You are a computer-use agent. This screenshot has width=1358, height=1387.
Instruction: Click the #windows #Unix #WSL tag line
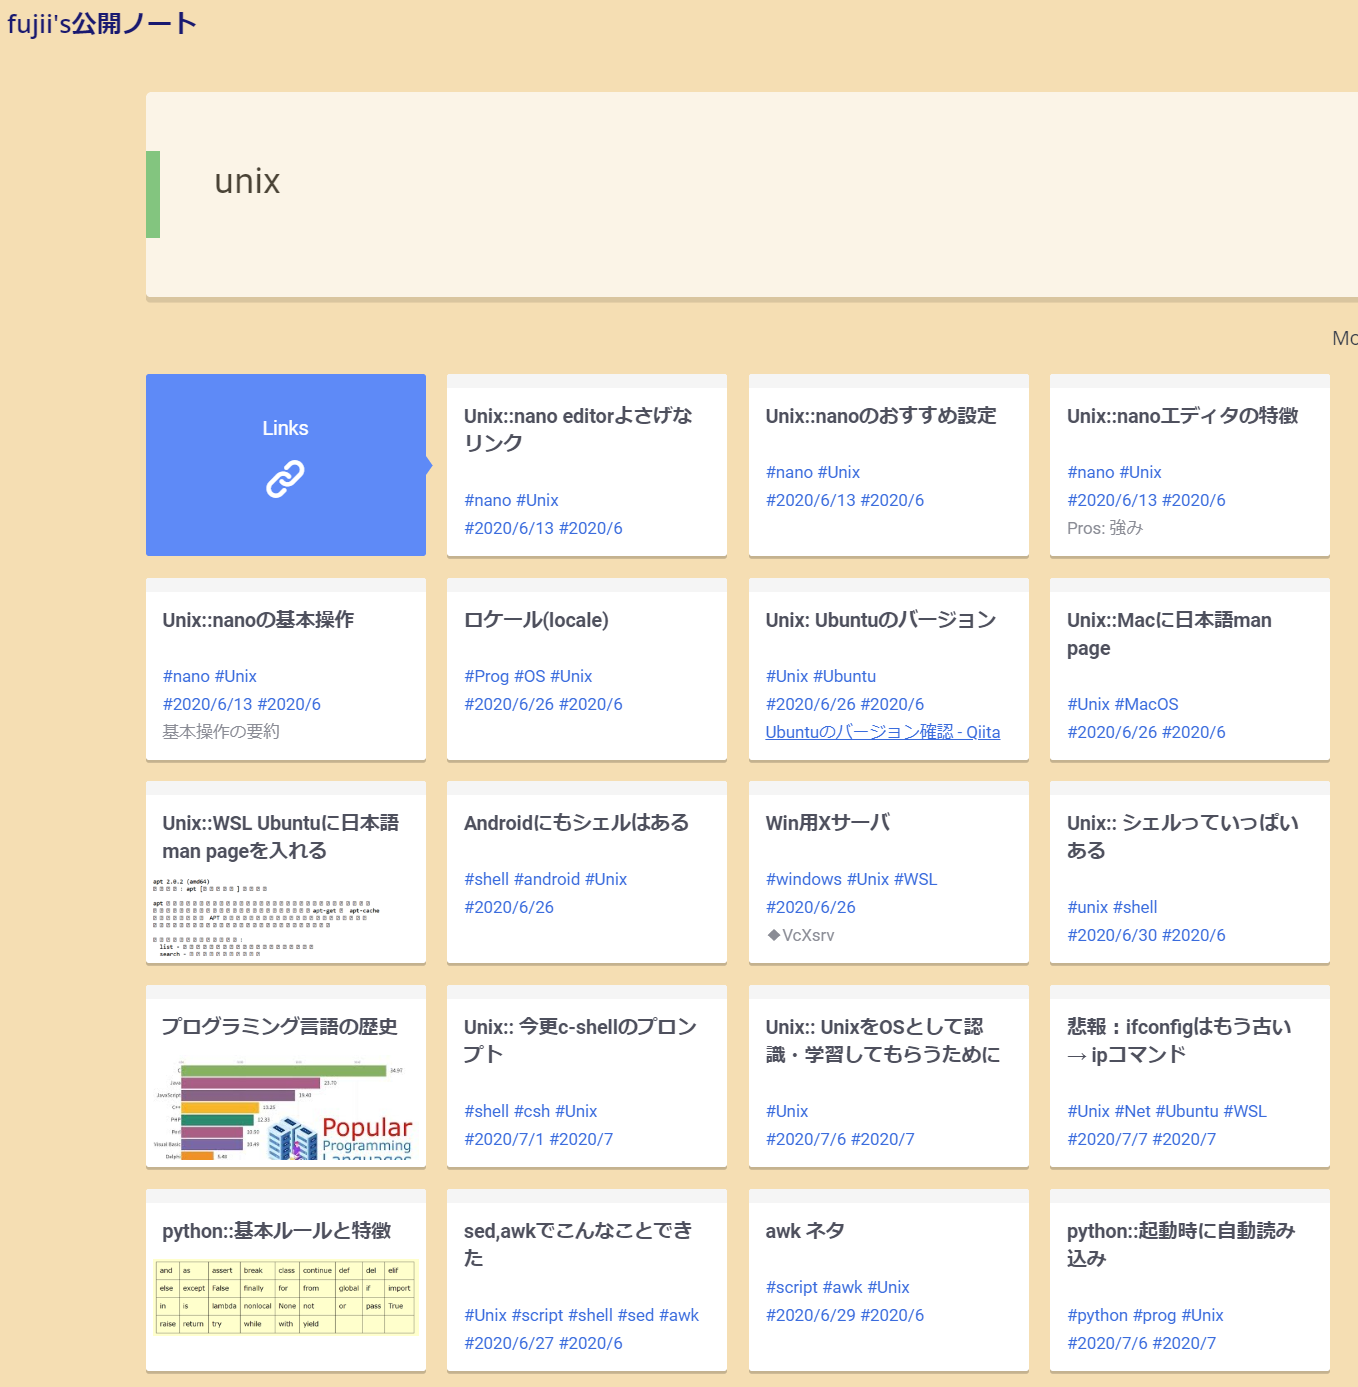pyautogui.click(x=852, y=879)
